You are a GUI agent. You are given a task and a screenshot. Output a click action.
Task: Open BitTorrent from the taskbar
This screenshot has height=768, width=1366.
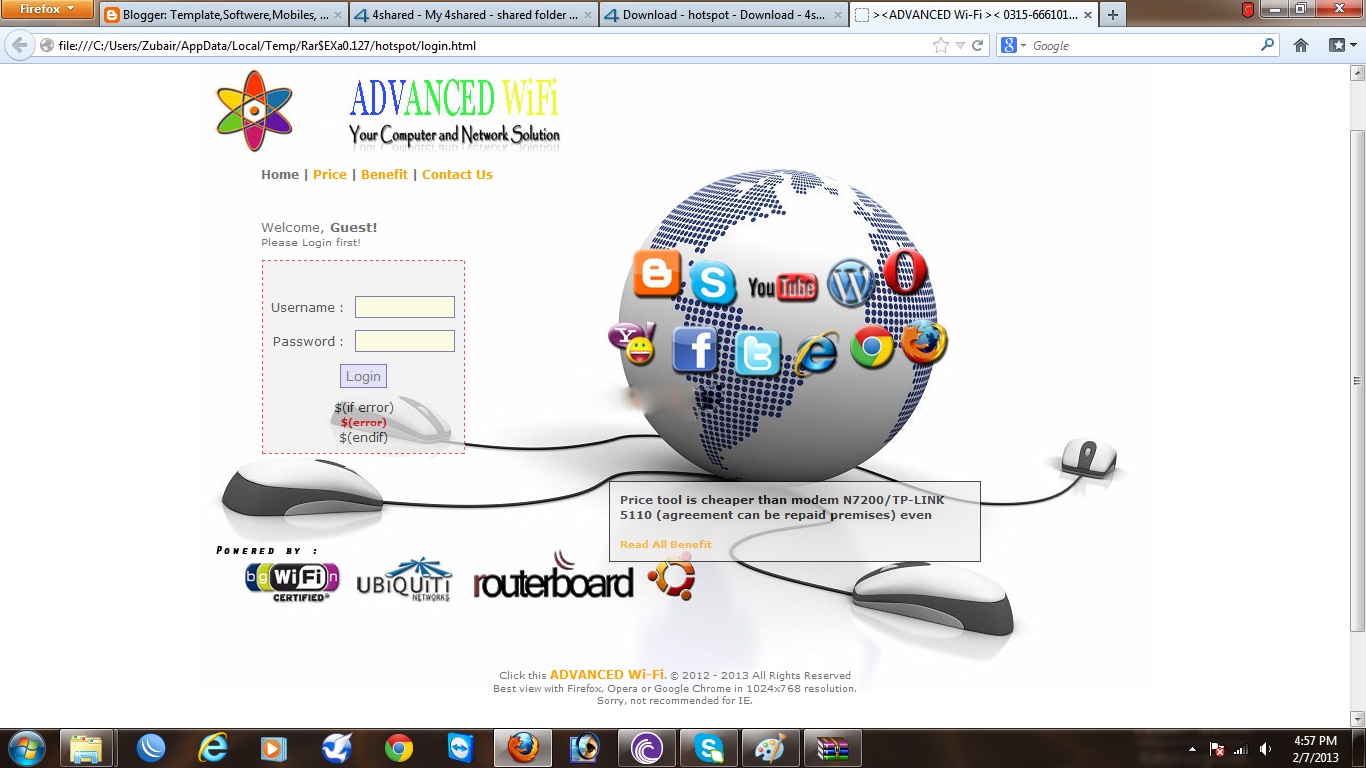point(647,748)
